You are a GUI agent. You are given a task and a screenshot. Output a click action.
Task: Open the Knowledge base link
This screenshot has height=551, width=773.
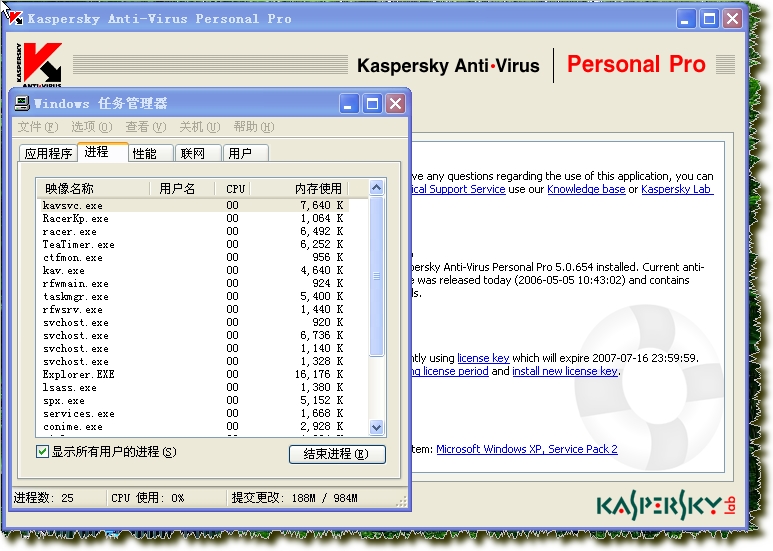point(586,189)
